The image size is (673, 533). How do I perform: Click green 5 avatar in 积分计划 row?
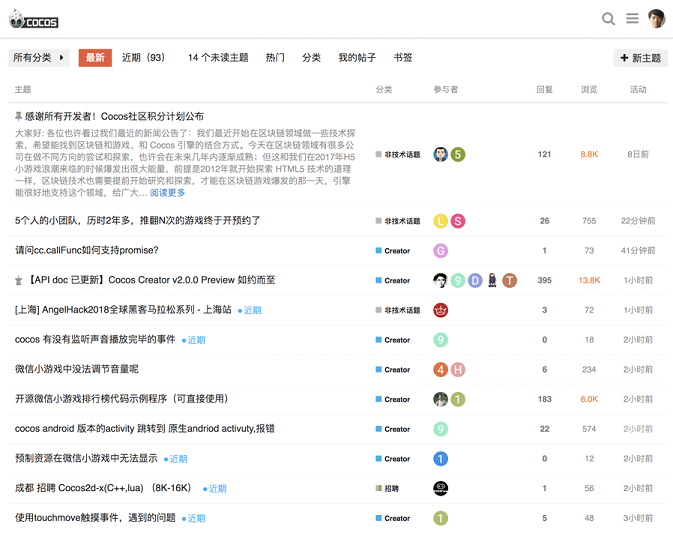[x=458, y=154]
